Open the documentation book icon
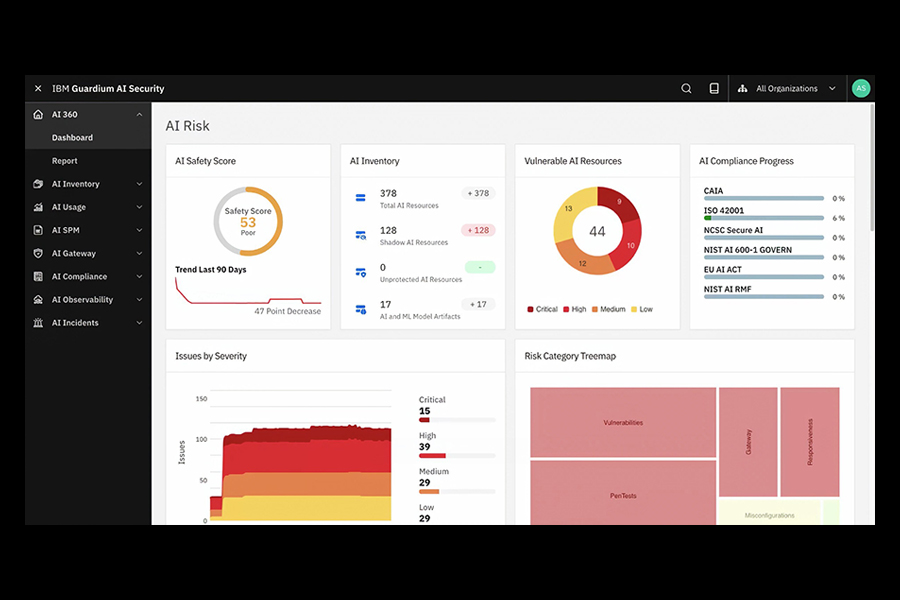 tap(714, 89)
